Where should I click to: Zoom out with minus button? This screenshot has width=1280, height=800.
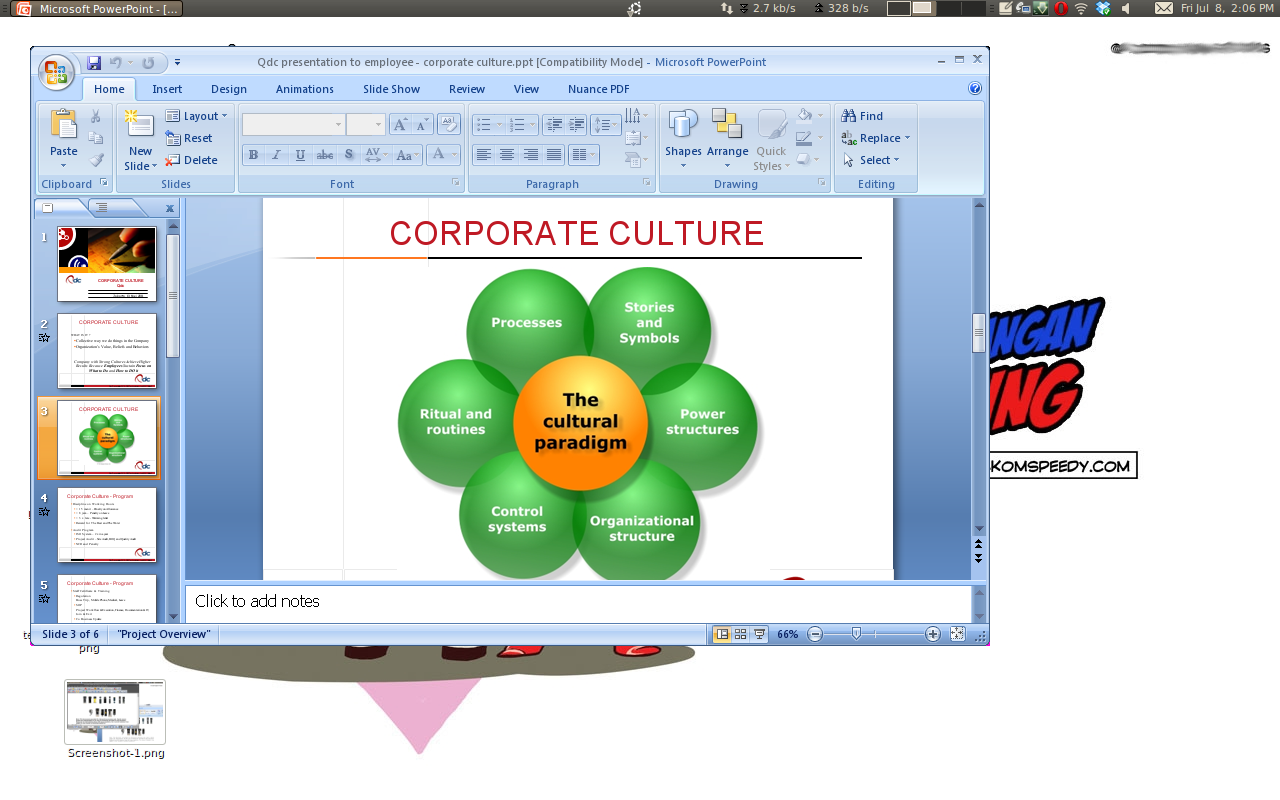[815, 634]
